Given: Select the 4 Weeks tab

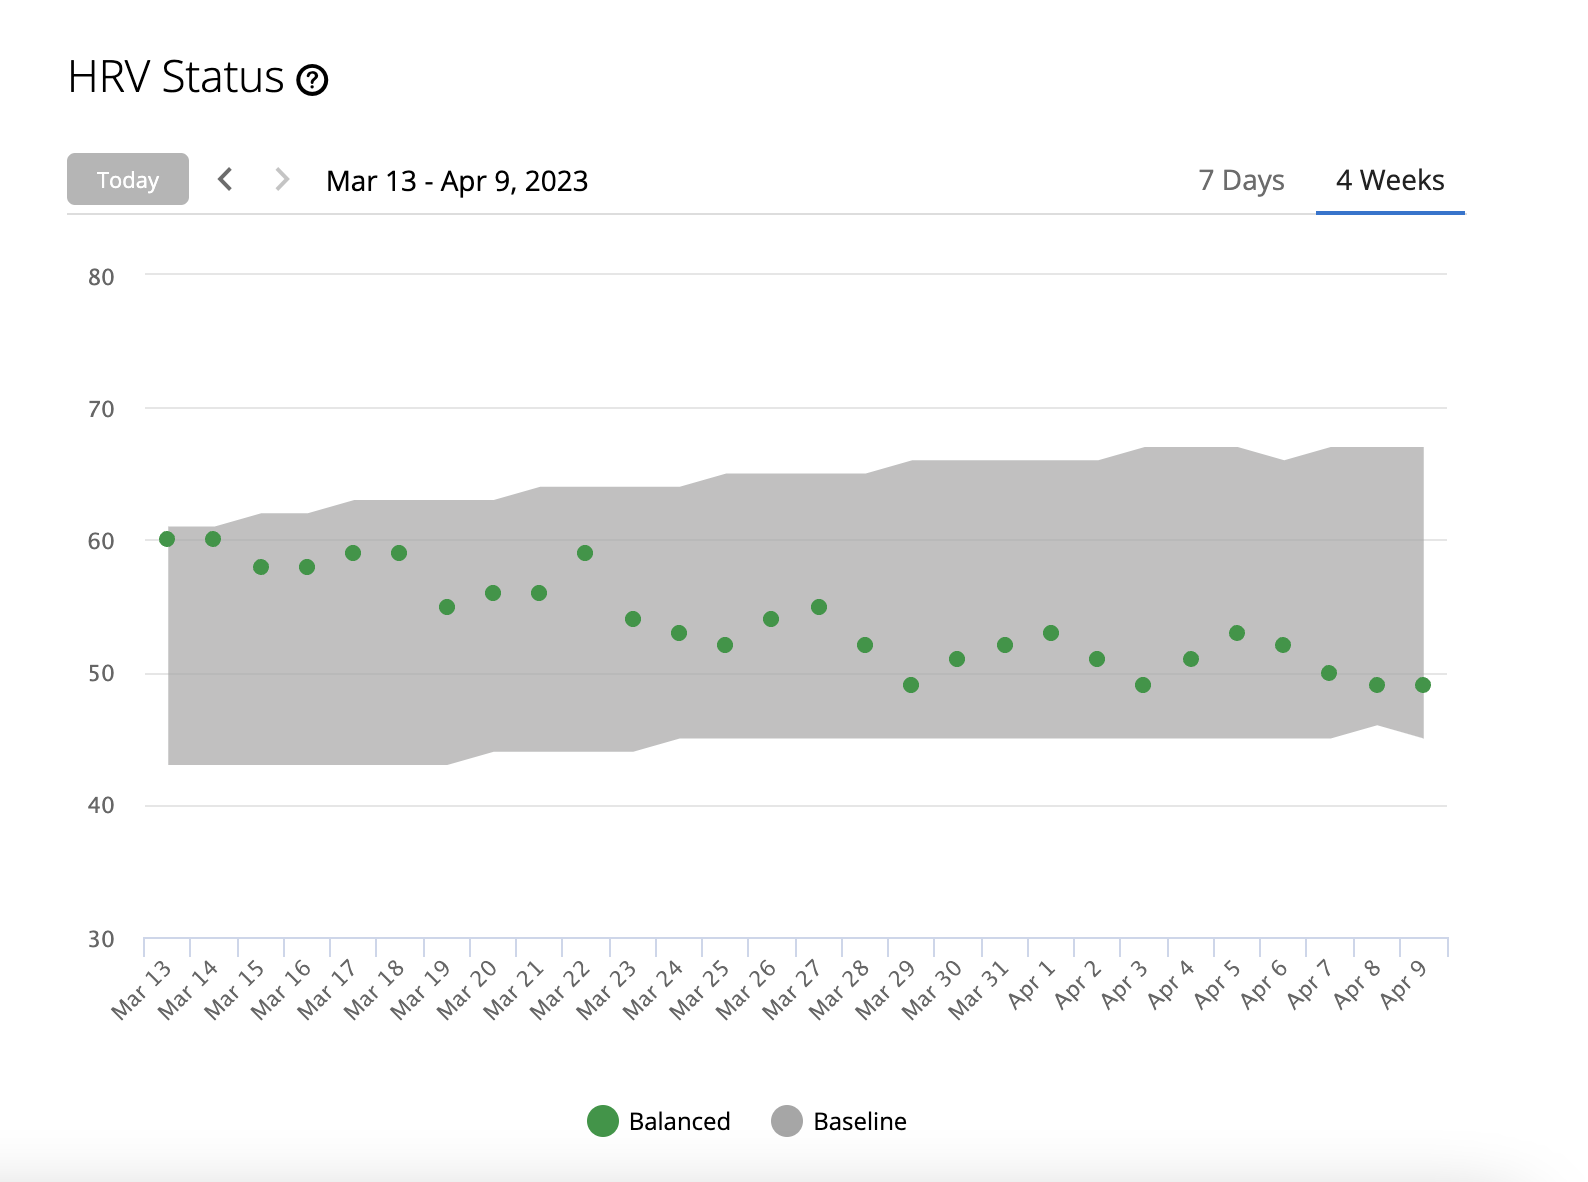Looking at the screenshot, I should [x=1390, y=180].
